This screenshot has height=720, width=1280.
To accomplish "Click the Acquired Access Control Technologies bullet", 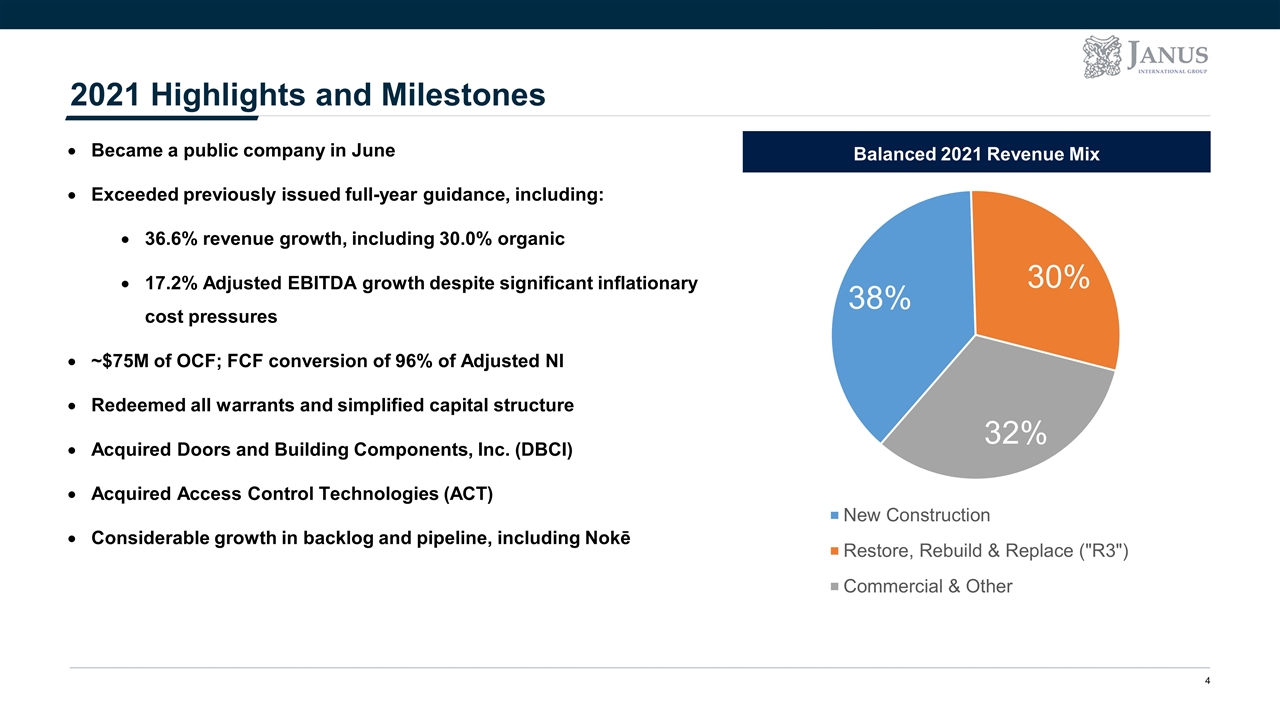I will point(292,494).
